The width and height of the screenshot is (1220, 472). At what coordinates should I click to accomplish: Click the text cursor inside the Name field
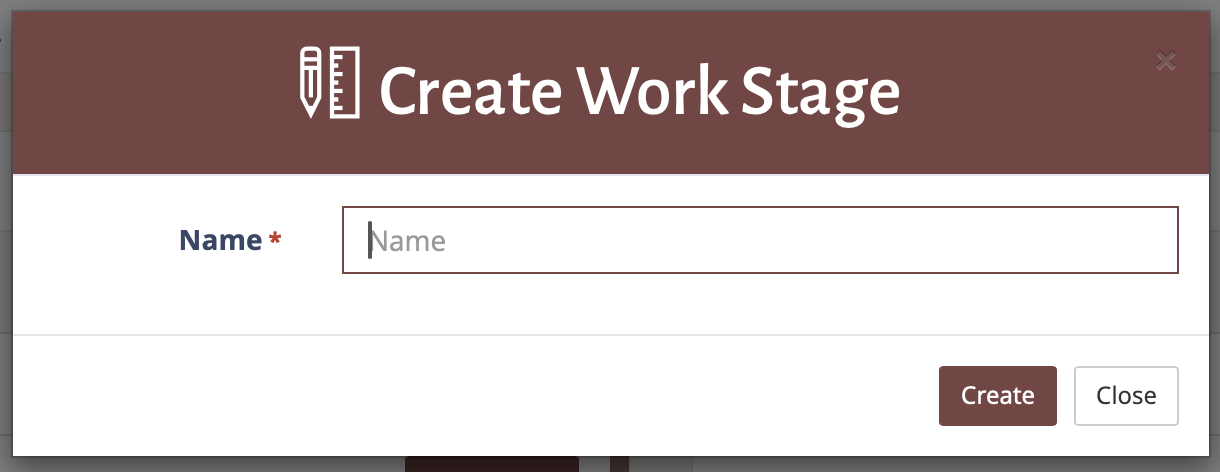tap(370, 240)
